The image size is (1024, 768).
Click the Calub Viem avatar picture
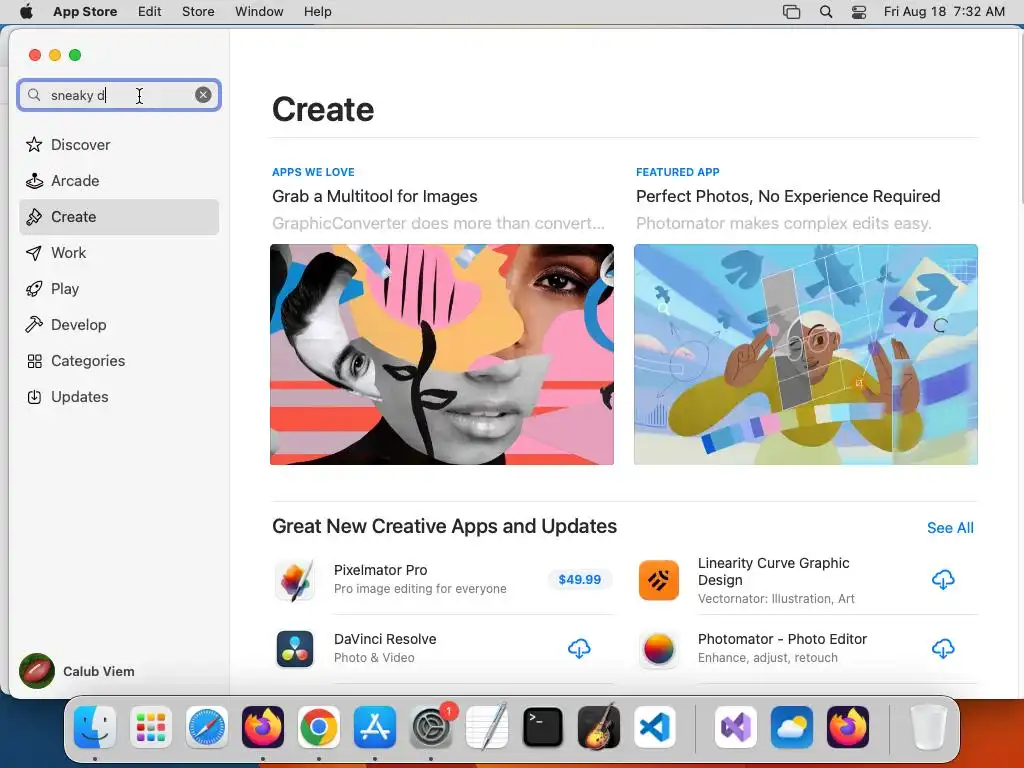click(x=37, y=671)
